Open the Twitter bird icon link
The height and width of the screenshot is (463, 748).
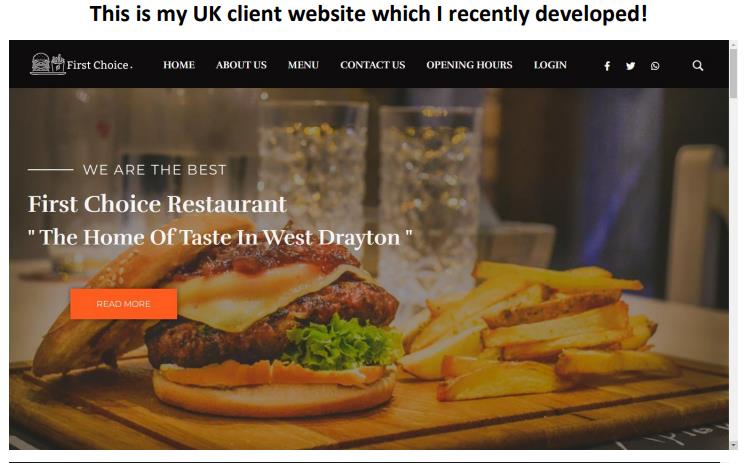(631, 66)
